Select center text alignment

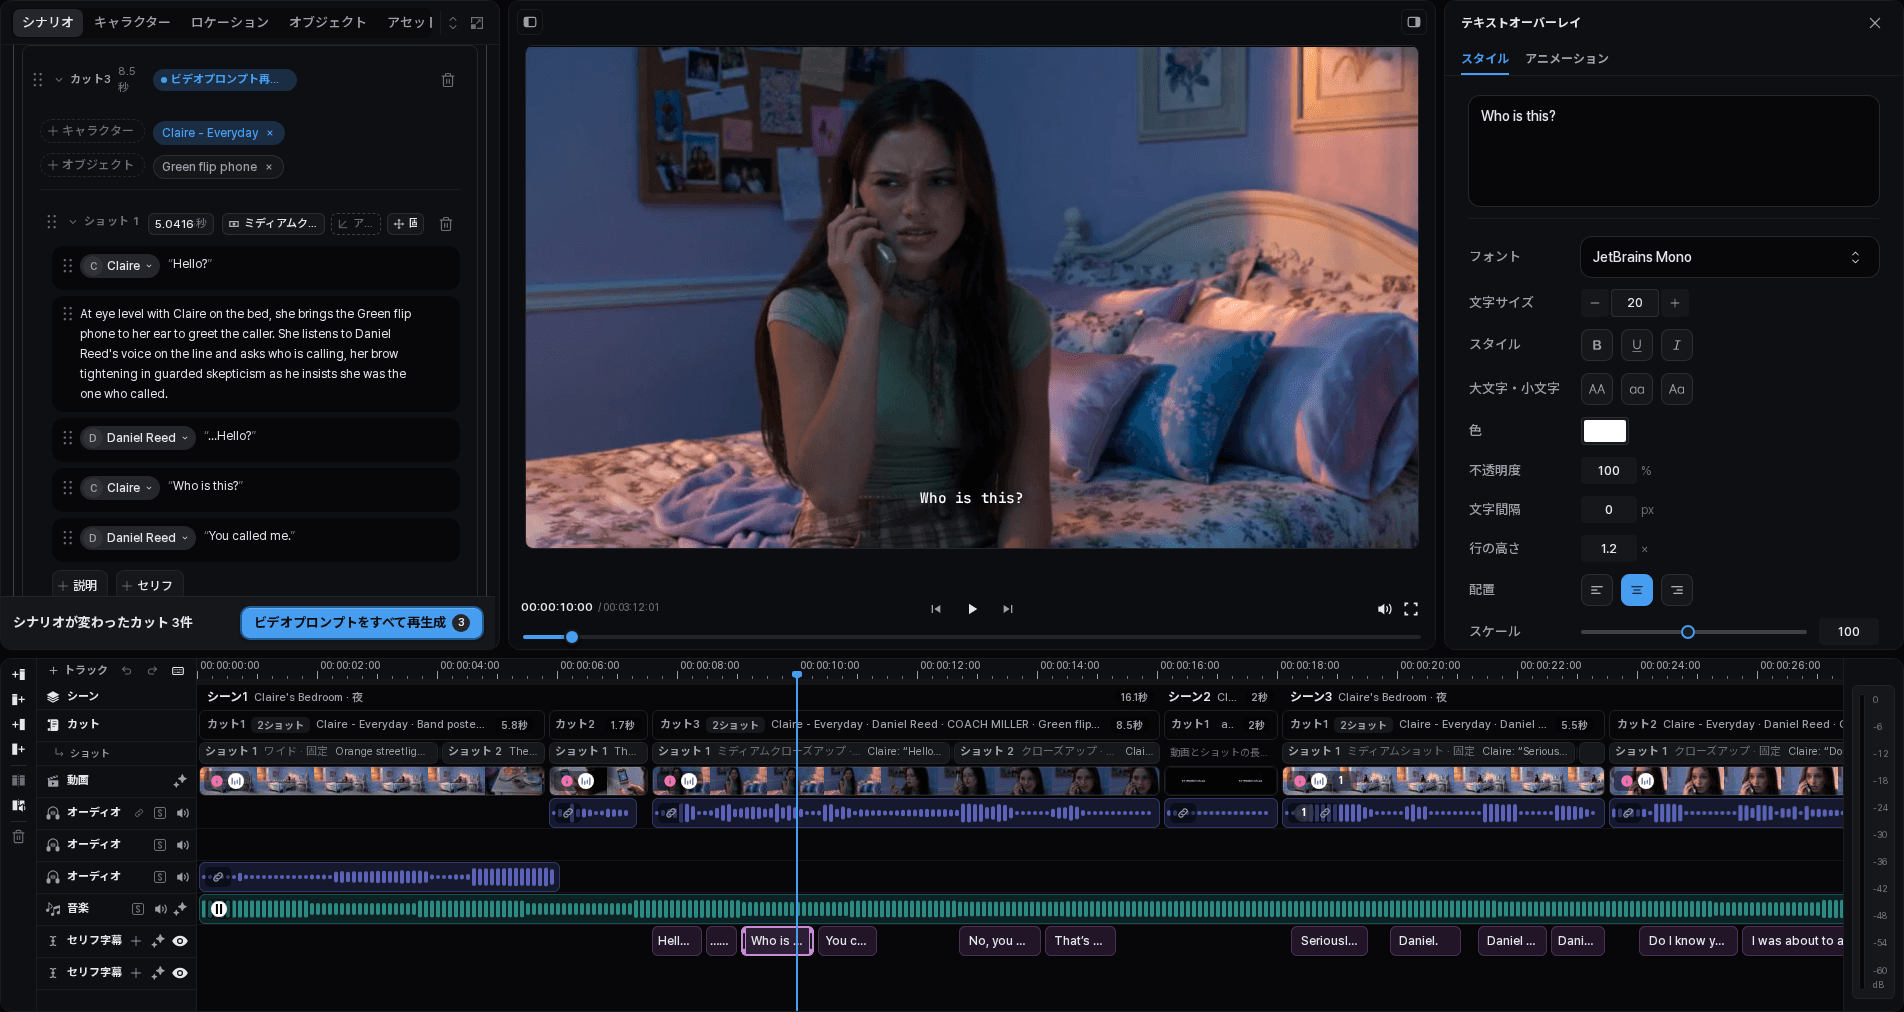(x=1637, y=590)
